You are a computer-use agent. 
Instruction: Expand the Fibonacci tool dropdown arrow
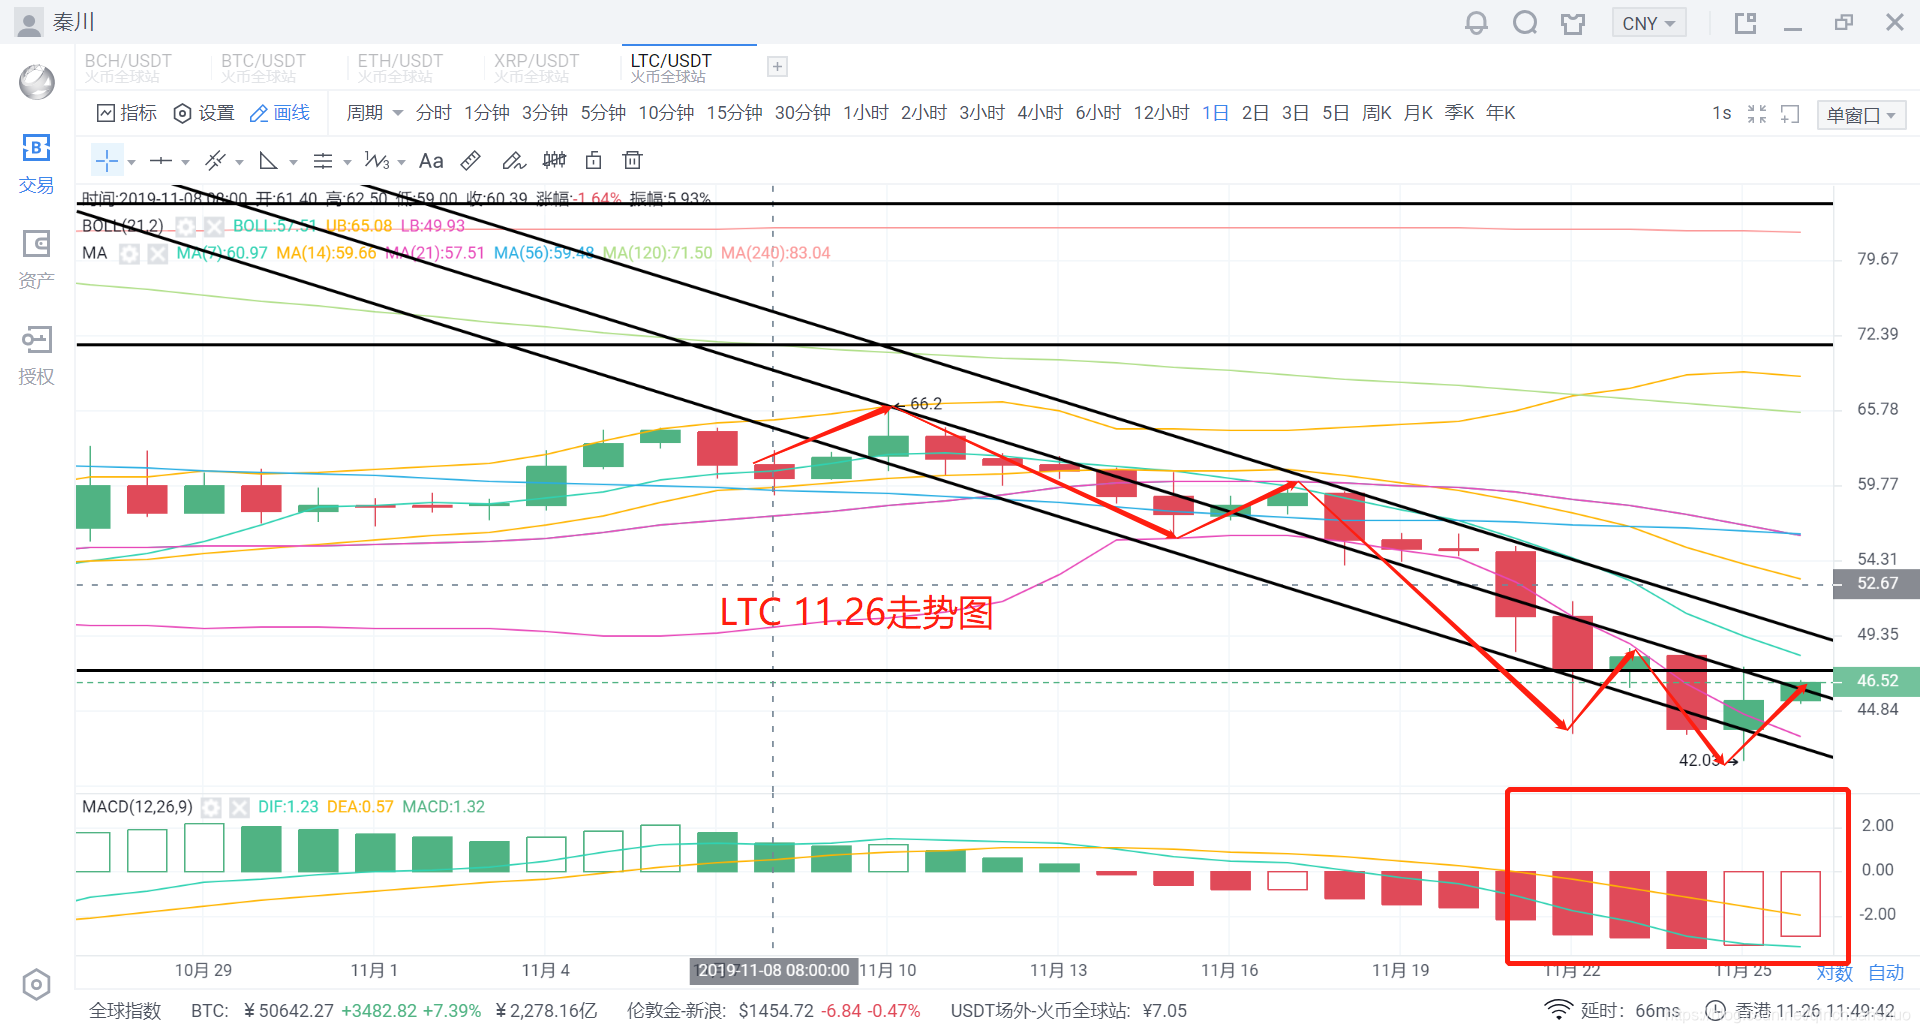pos(347,162)
